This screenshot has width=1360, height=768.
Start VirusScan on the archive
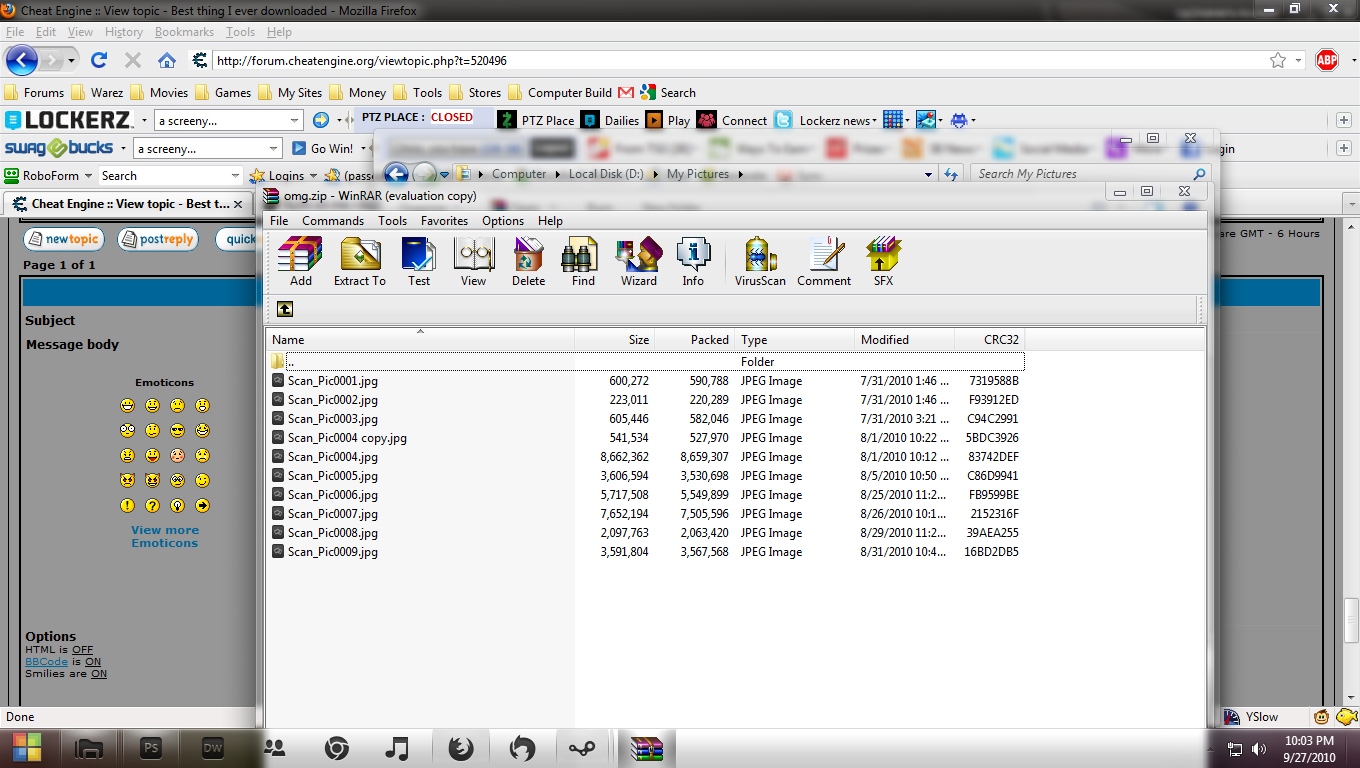(x=760, y=262)
